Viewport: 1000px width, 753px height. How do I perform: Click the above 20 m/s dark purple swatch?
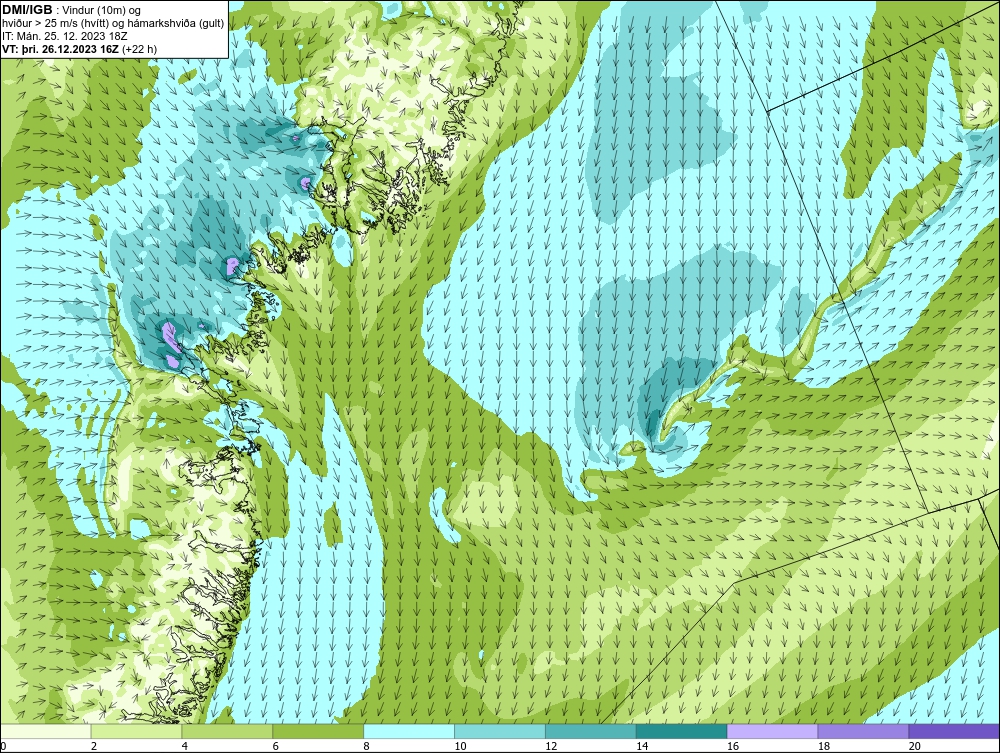coord(954,731)
